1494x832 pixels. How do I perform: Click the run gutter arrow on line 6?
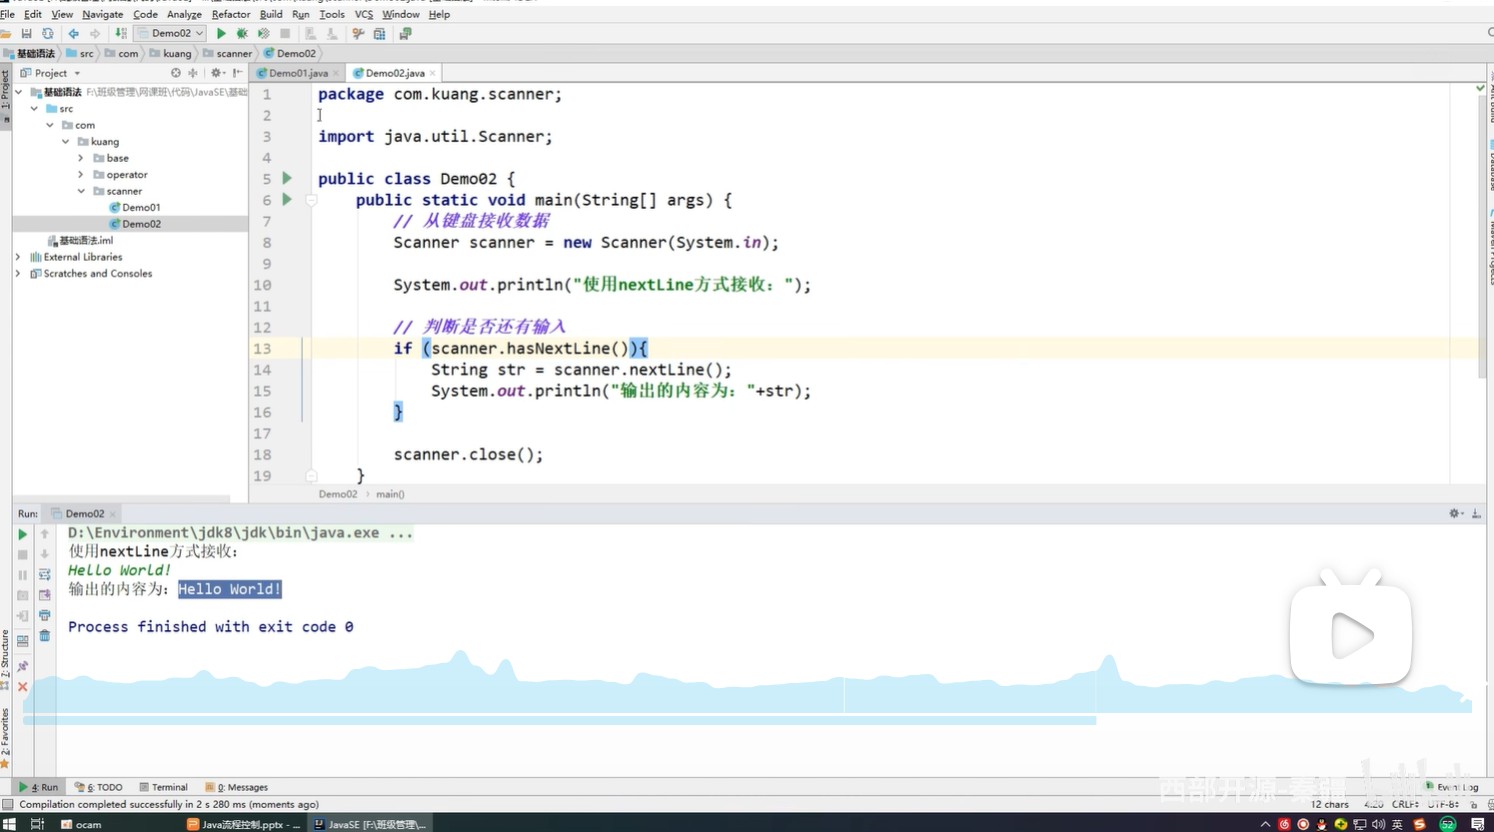tap(287, 200)
